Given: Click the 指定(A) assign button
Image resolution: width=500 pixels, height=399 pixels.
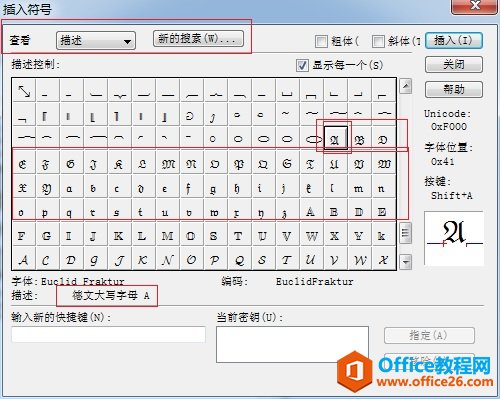Looking at the screenshot, I should point(429,335).
